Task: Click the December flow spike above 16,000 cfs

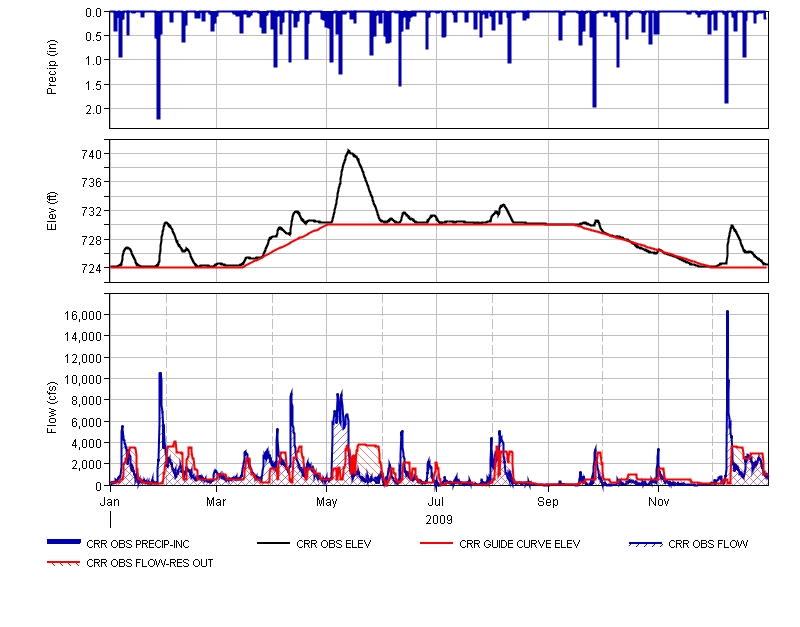Action: pos(727,312)
